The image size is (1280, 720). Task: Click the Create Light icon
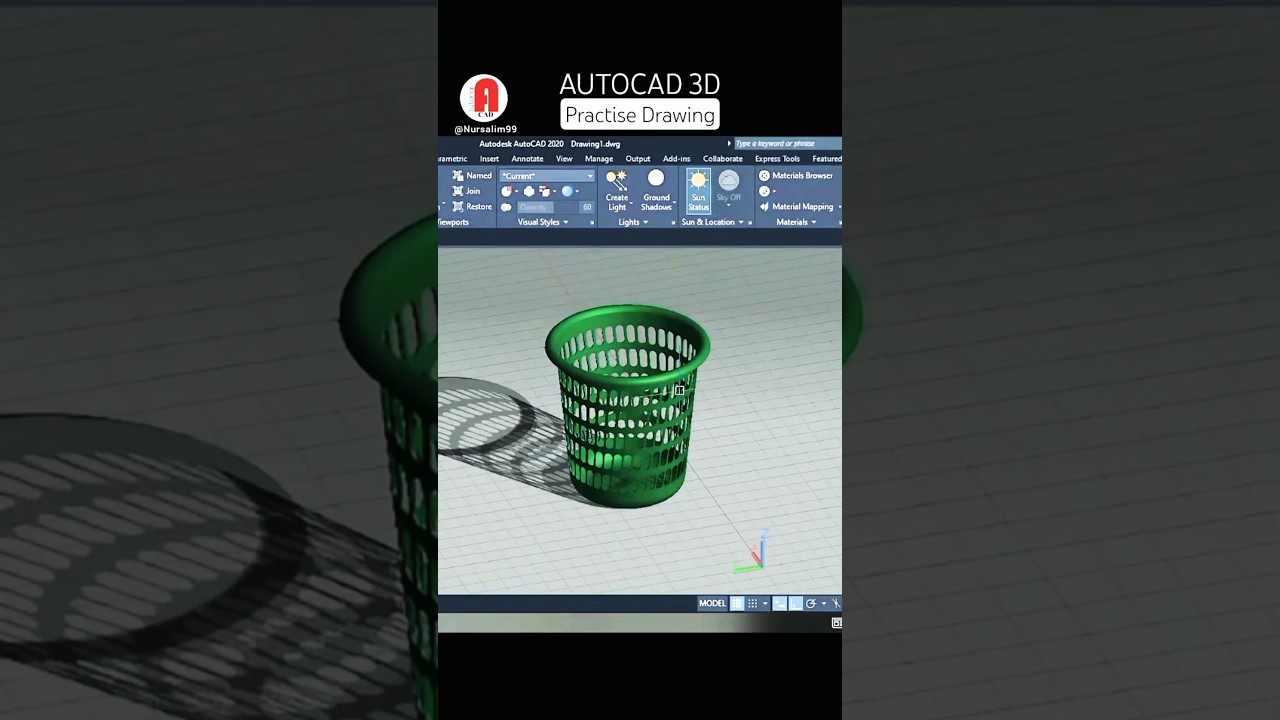click(x=616, y=179)
